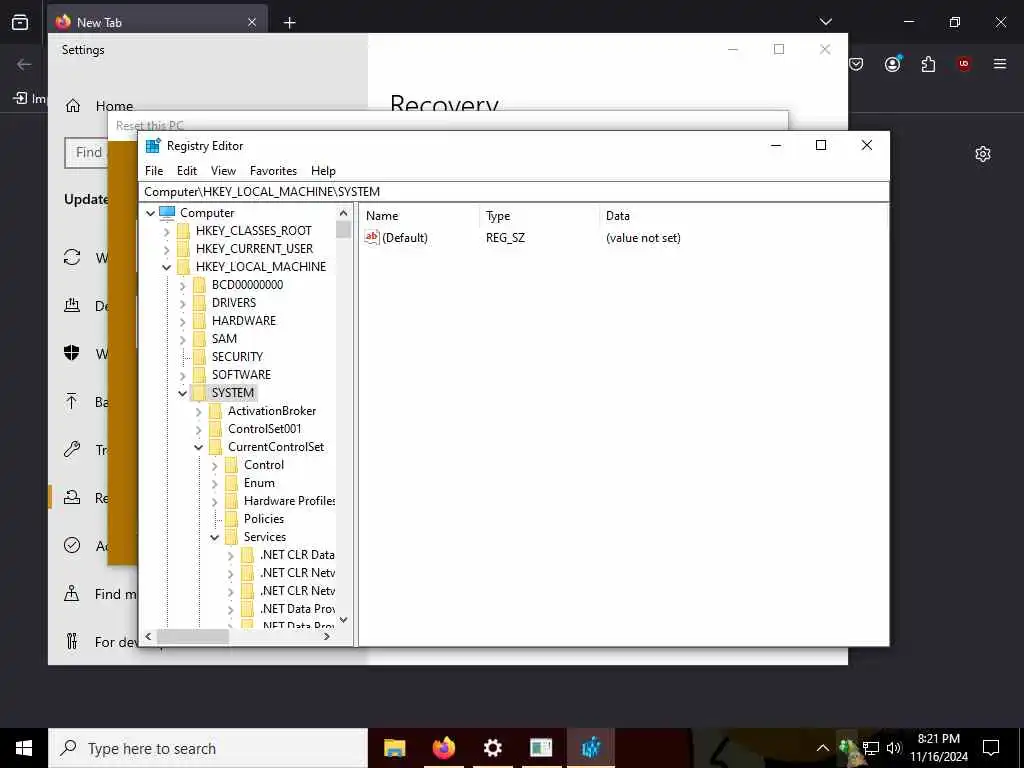Select the Services key
1024x768 pixels.
(x=264, y=536)
